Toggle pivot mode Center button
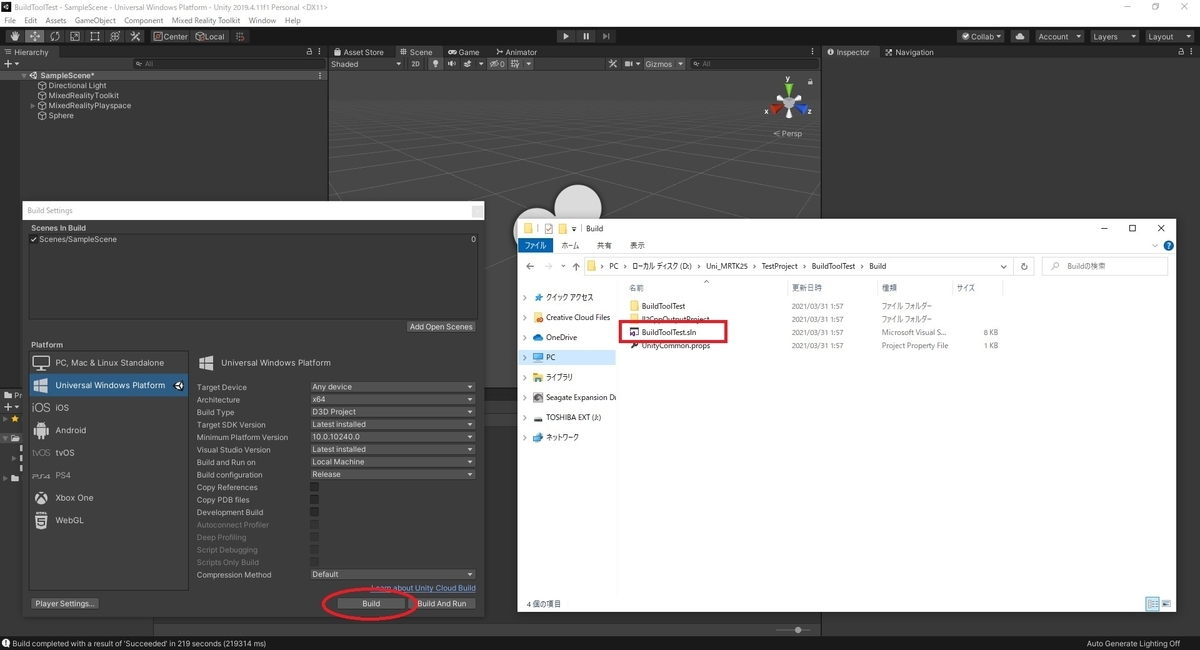1200x650 pixels. pyautogui.click(x=170, y=36)
